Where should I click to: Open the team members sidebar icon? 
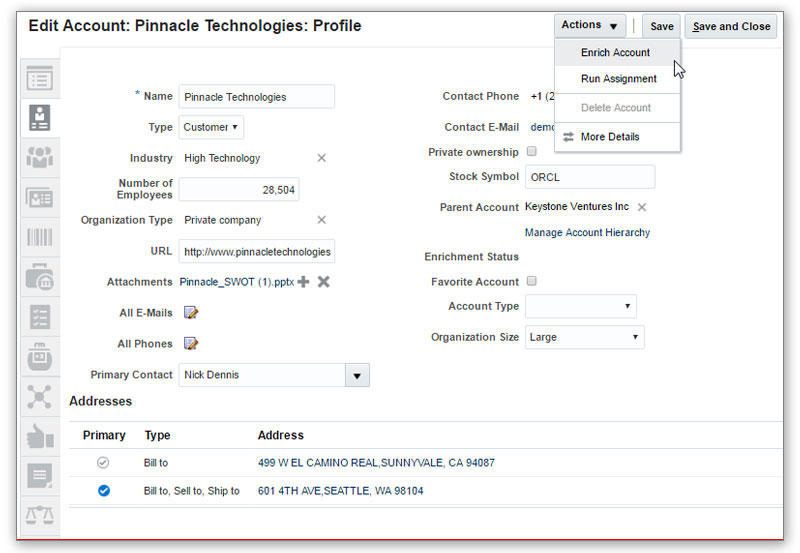click(x=38, y=157)
